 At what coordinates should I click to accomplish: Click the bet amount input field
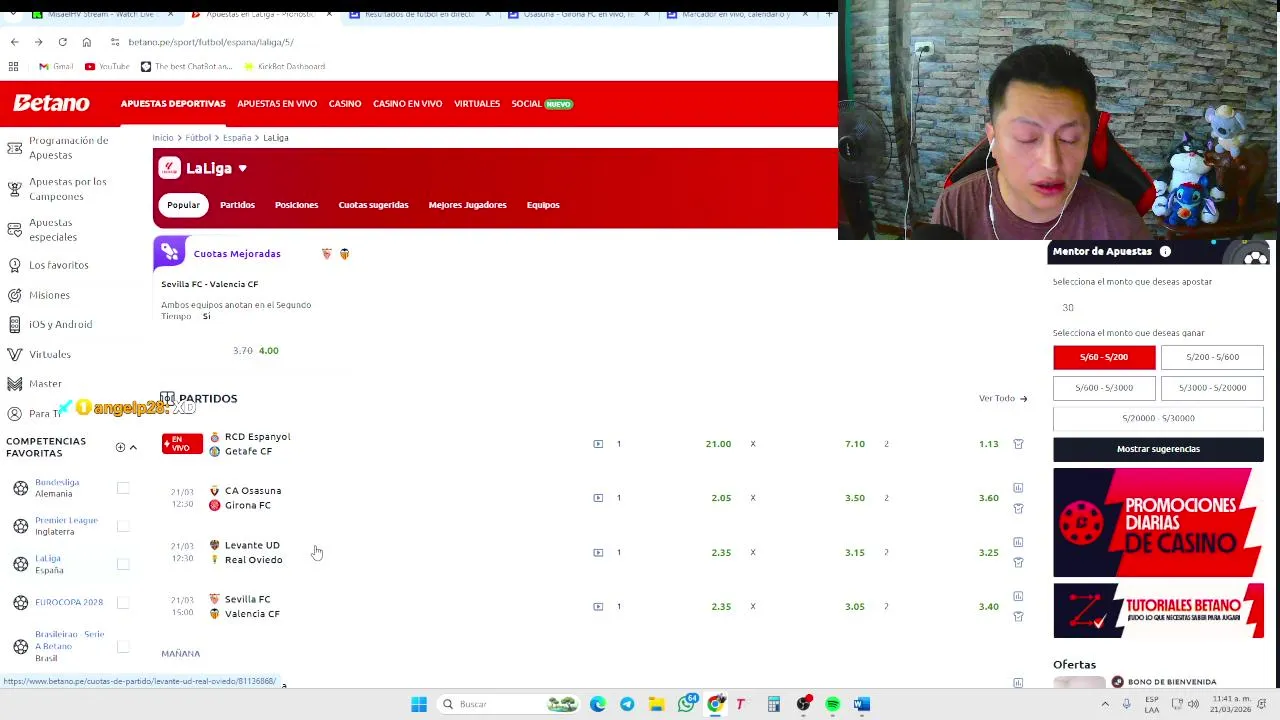[x=1158, y=308]
